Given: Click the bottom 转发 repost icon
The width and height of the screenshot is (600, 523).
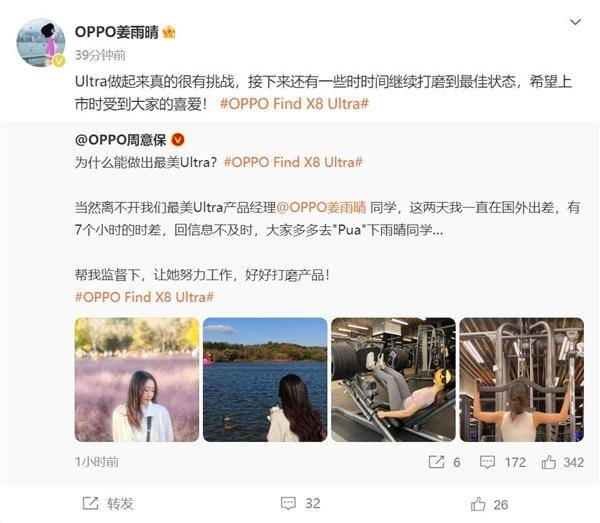Looking at the screenshot, I should click(90, 503).
